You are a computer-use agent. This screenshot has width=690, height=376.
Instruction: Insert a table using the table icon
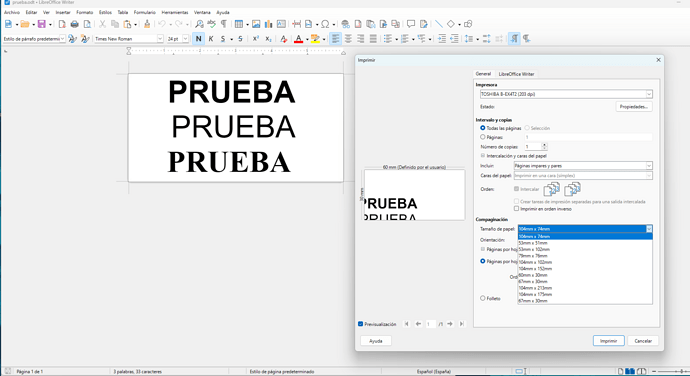239,24
